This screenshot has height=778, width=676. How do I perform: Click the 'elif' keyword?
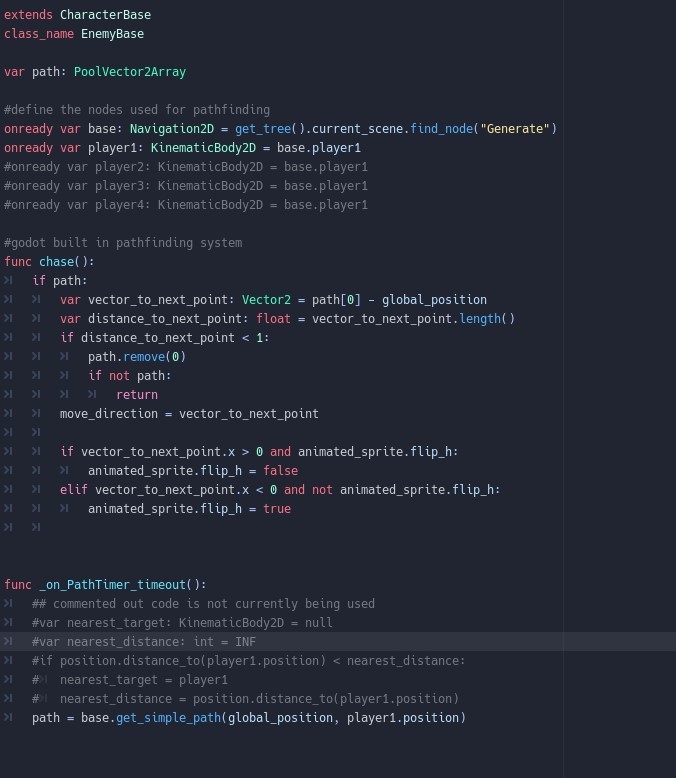pos(73,490)
